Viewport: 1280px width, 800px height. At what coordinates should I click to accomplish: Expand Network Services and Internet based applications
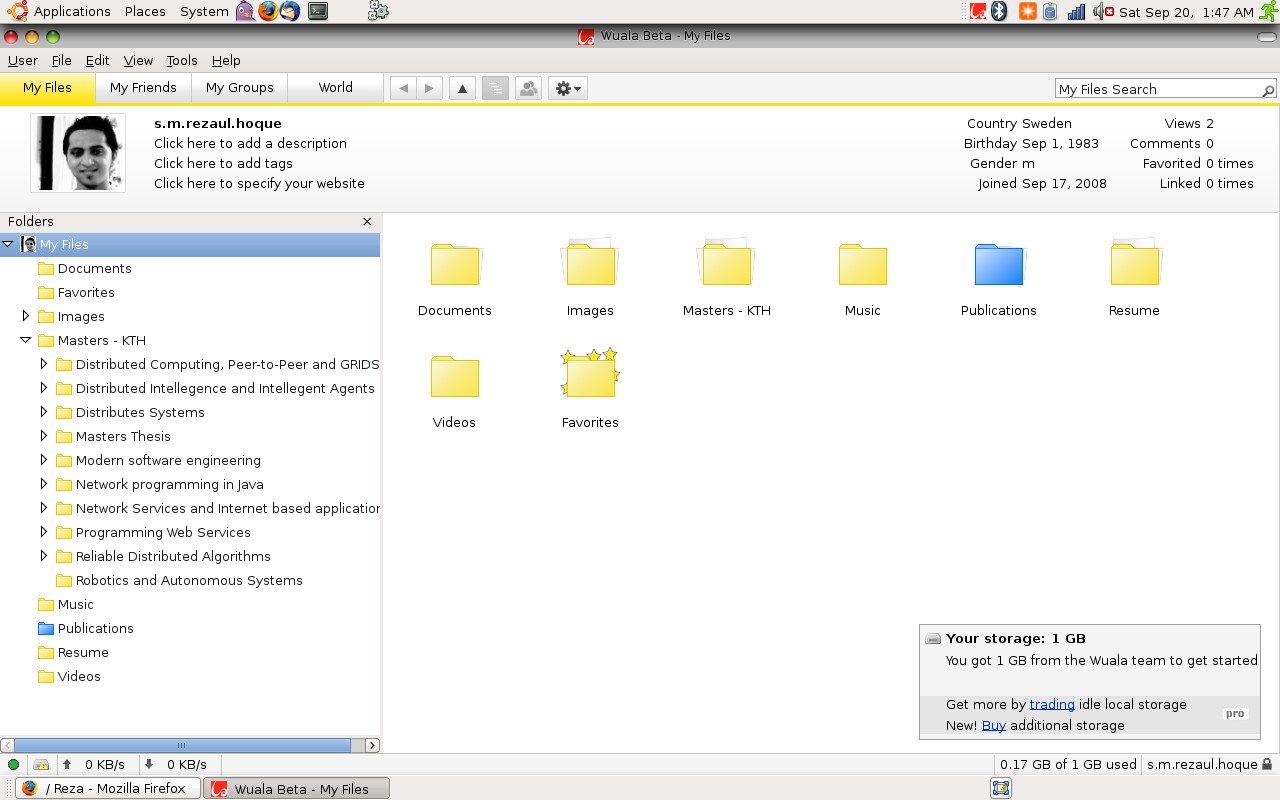point(44,508)
